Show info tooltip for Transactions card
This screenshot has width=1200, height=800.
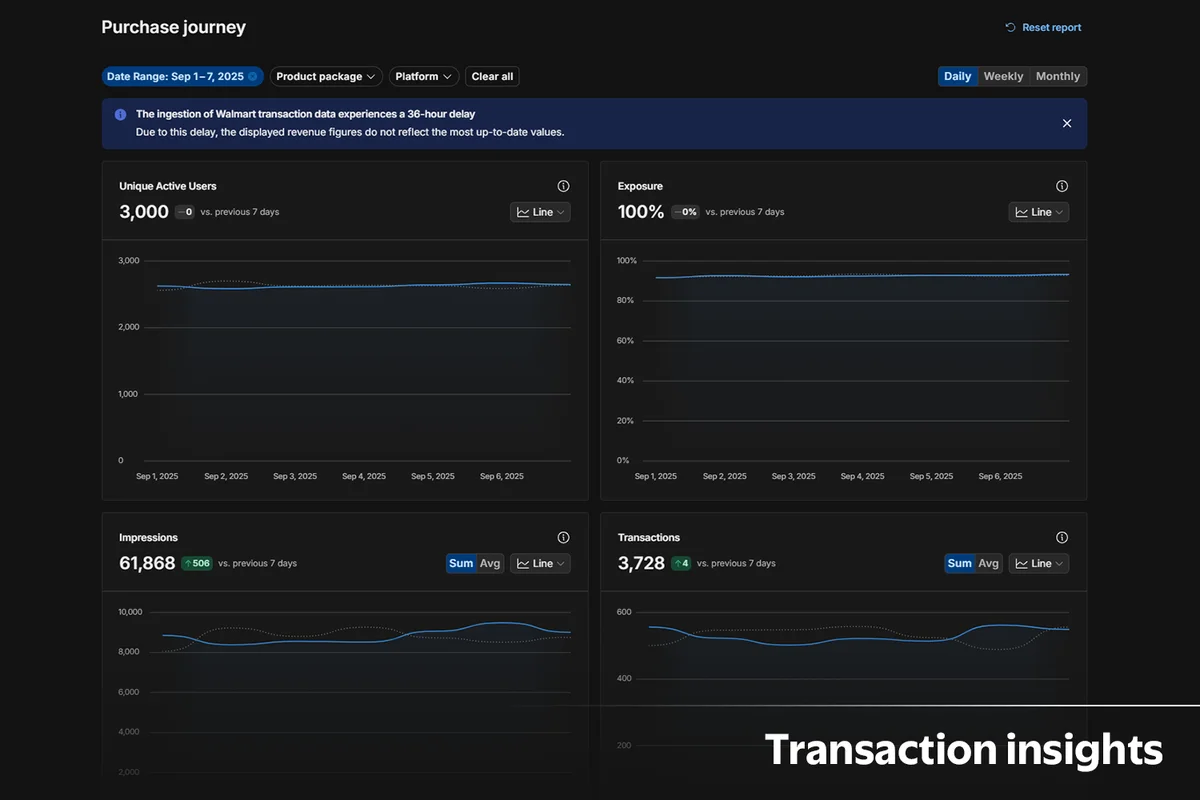[x=1062, y=538]
